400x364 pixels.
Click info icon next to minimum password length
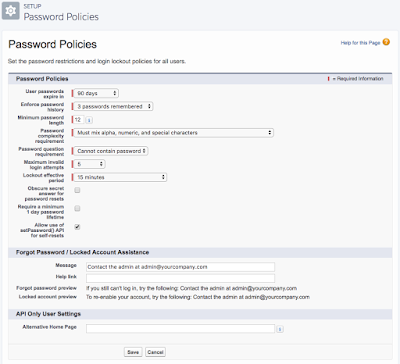(89, 120)
